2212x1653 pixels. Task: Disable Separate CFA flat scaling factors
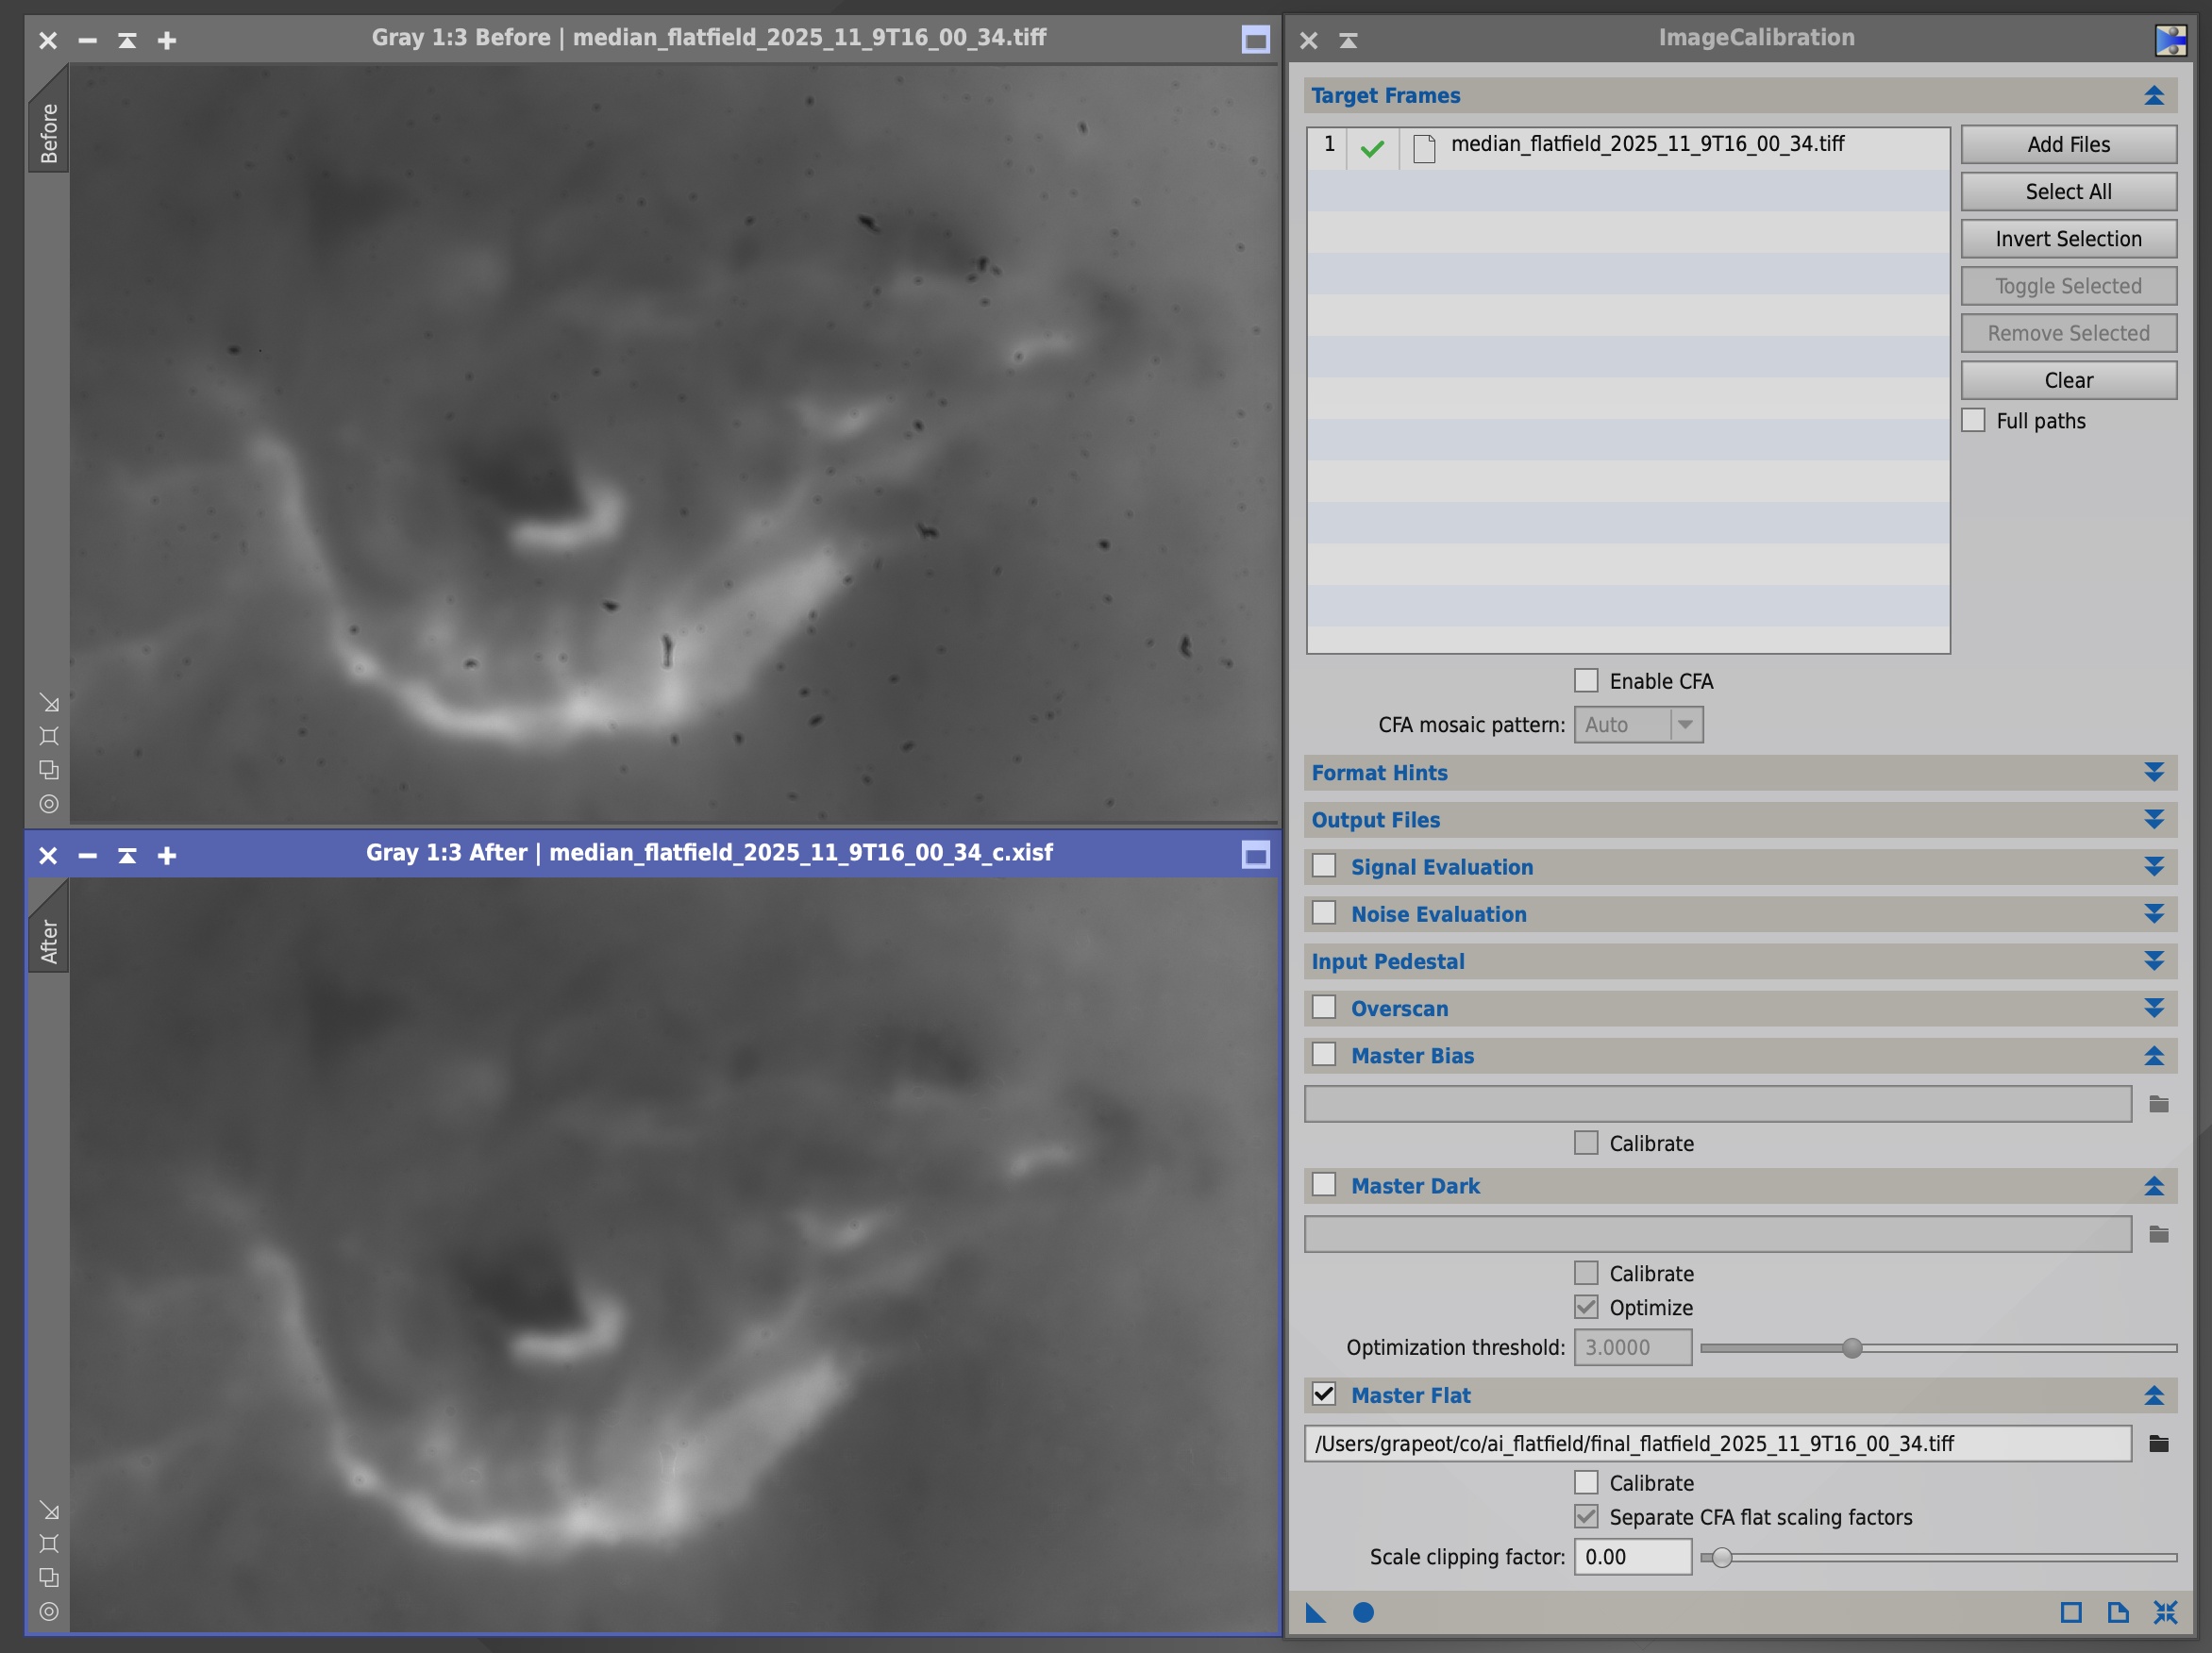click(1586, 1516)
